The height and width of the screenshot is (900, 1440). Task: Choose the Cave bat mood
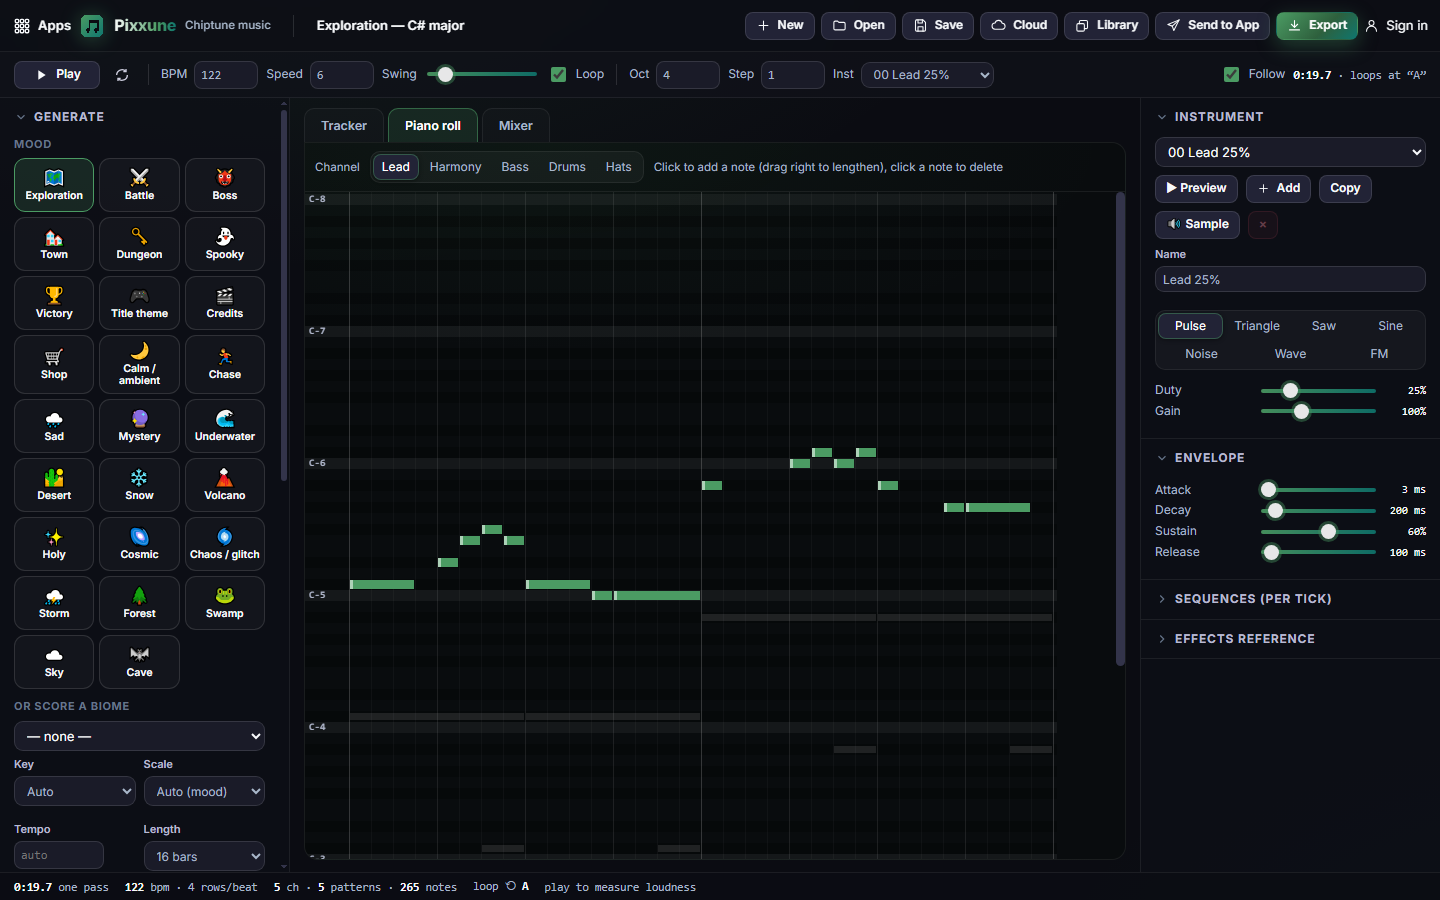139,662
